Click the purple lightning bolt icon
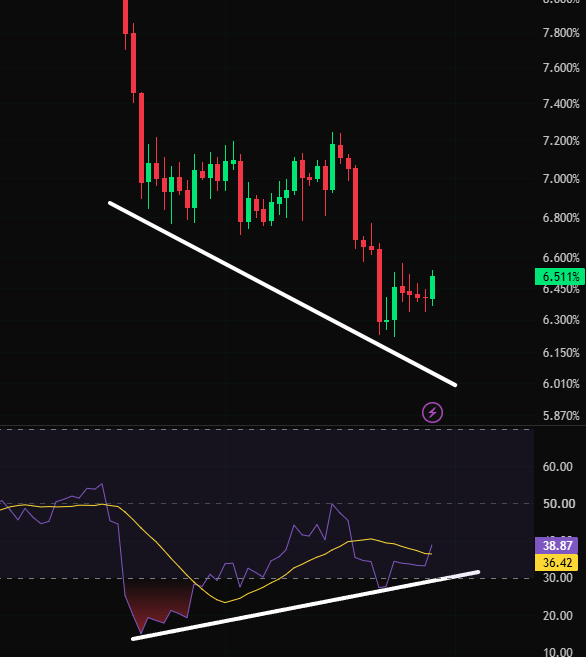This screenshot has height=657, width=586. [x=432, y=413]
